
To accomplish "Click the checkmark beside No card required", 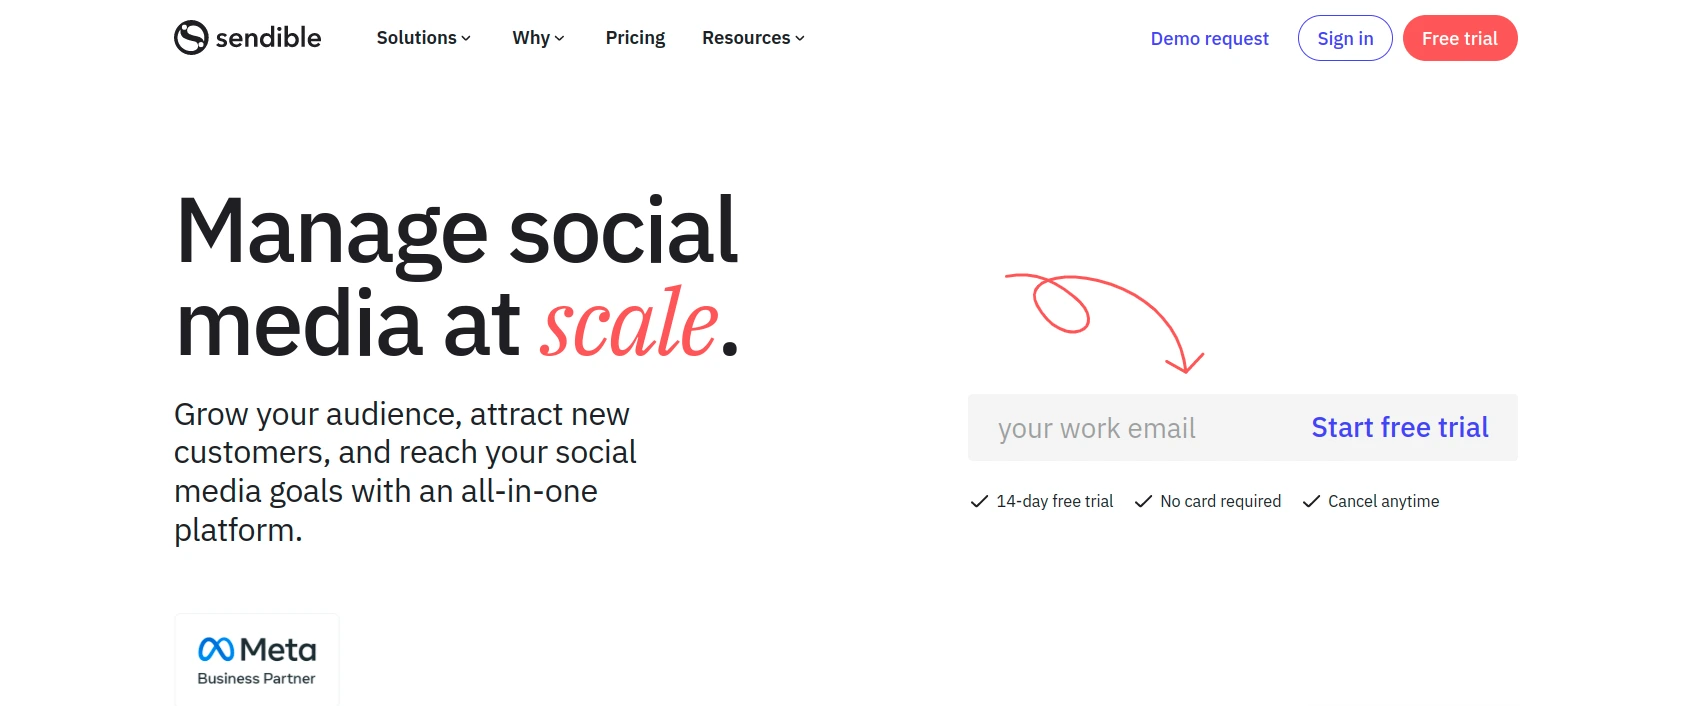I will tap(1143, 501).
